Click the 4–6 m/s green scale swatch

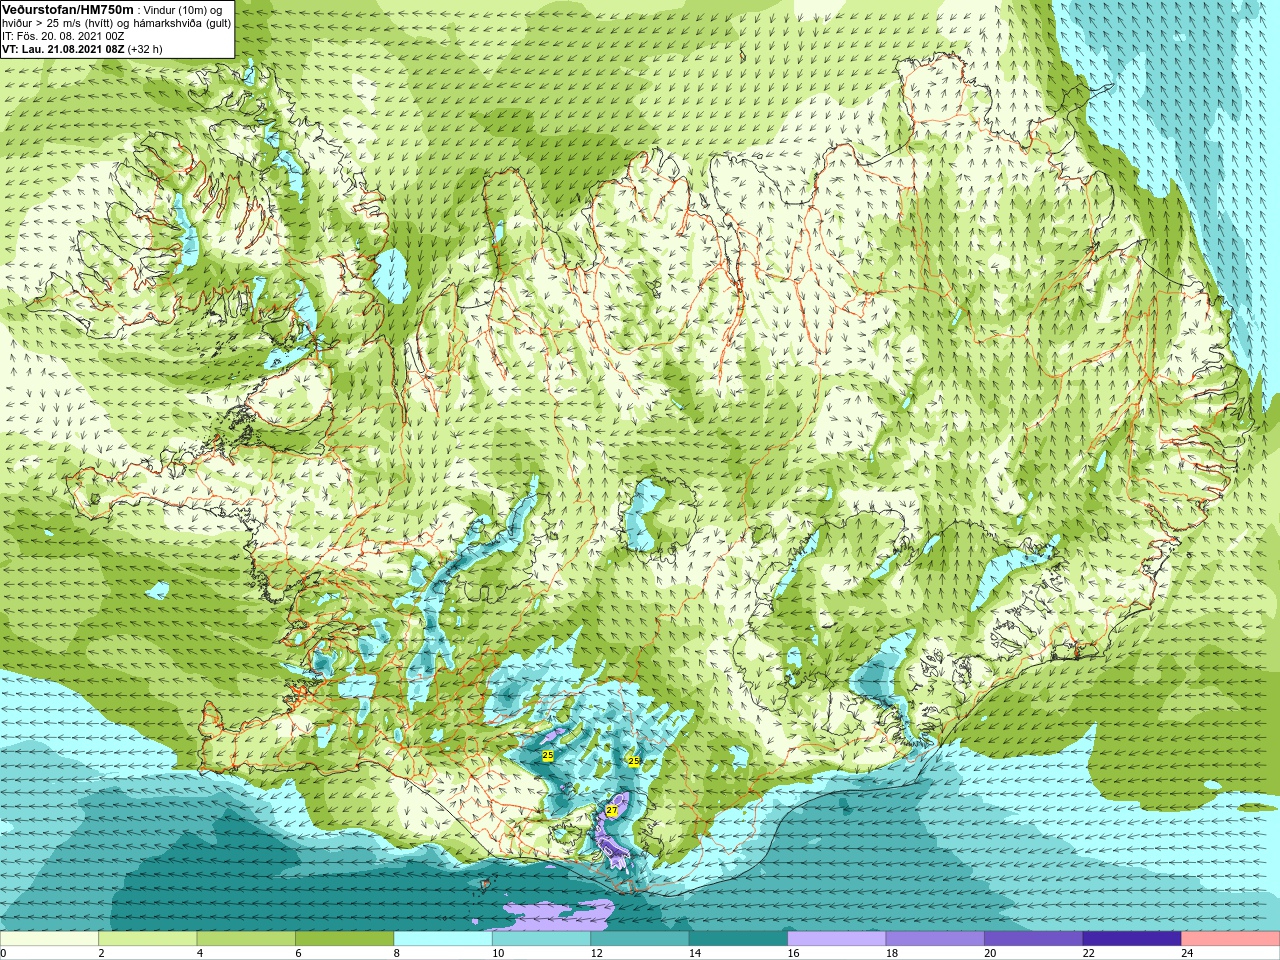(246, 939)
